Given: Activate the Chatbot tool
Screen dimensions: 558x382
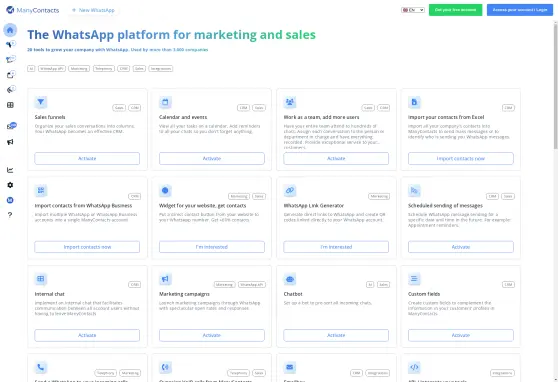Looking at the screenshot, I should [336, 335].
